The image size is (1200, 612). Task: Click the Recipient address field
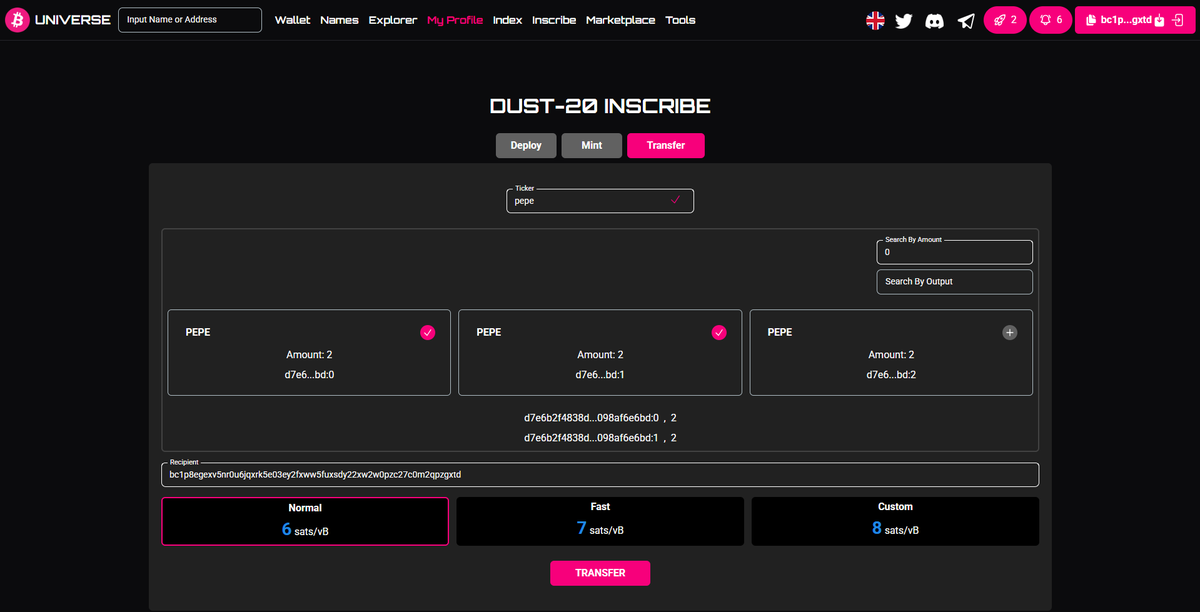click(600, 474)
